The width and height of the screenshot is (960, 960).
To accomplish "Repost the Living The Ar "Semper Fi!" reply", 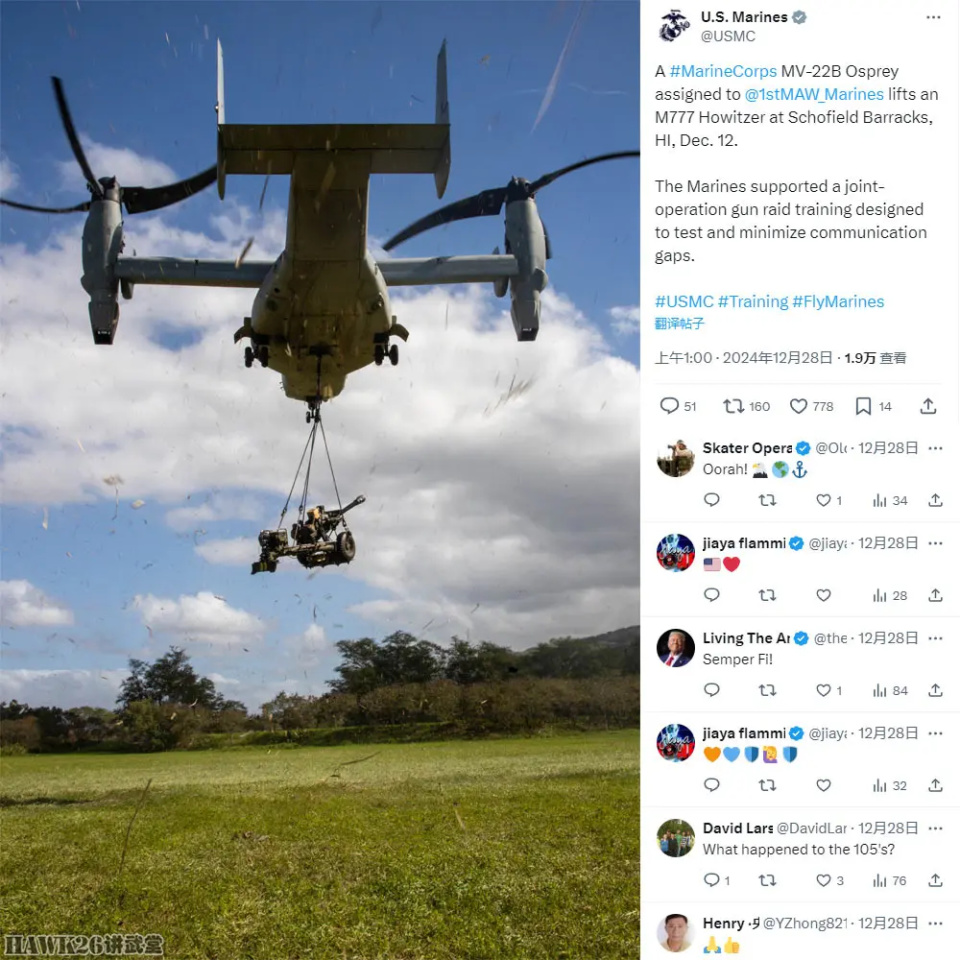I will point(767,691).
